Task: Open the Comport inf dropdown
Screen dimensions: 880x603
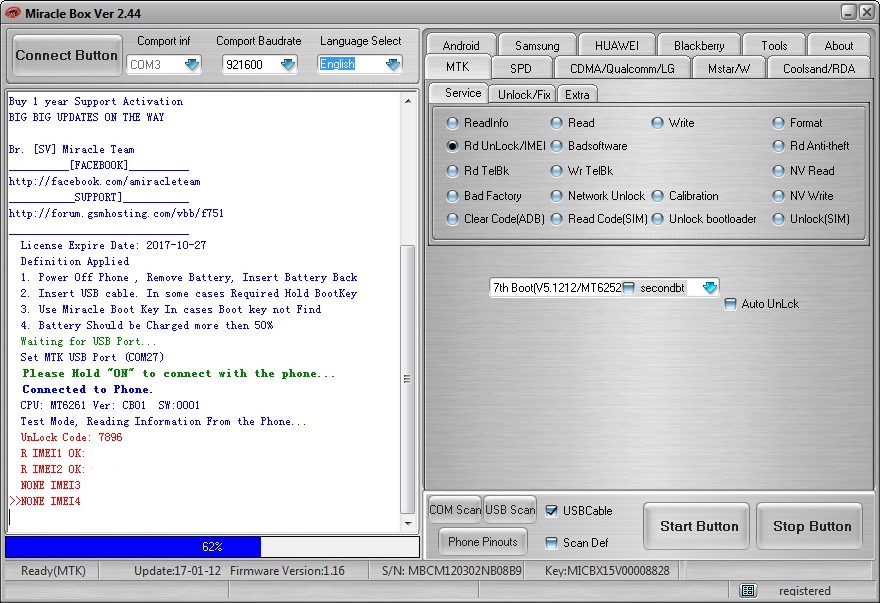Action: pyautogui.click(x=192, y=65)
